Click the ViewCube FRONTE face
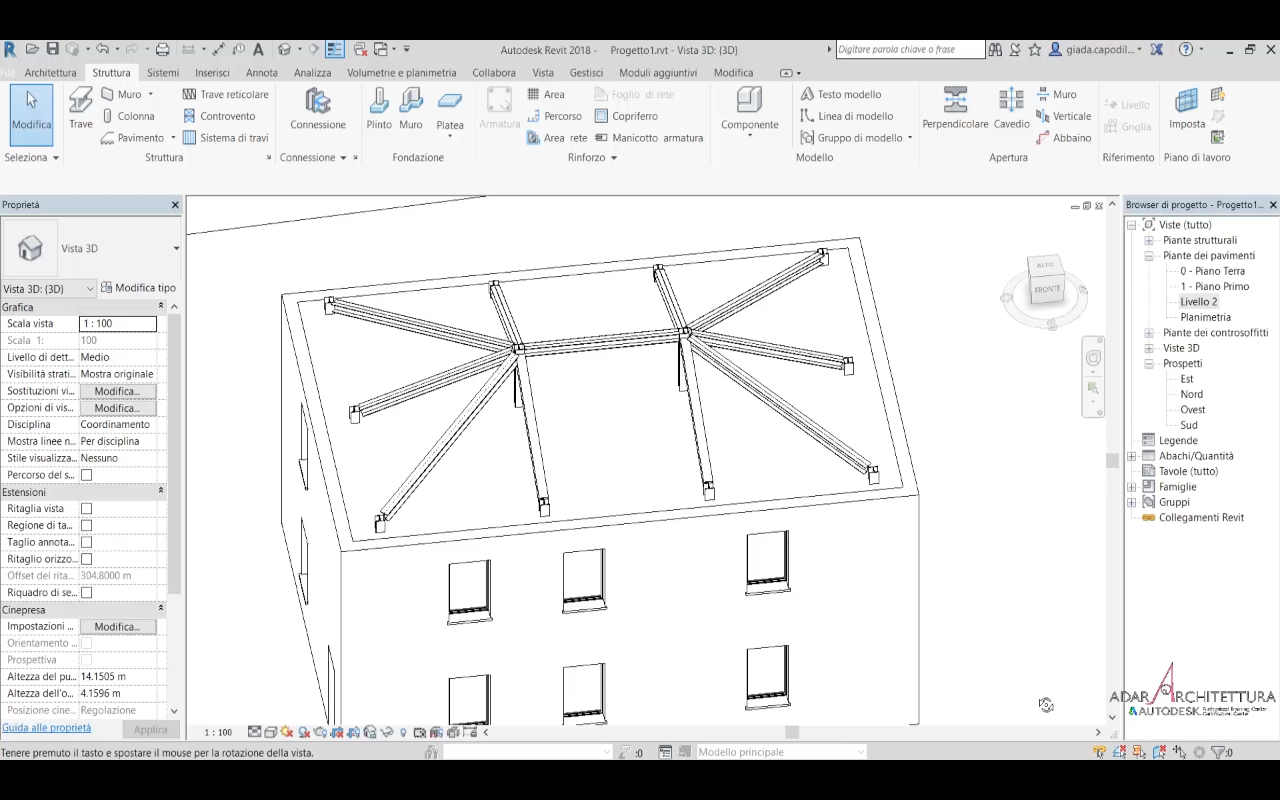 click(1047, 289)
